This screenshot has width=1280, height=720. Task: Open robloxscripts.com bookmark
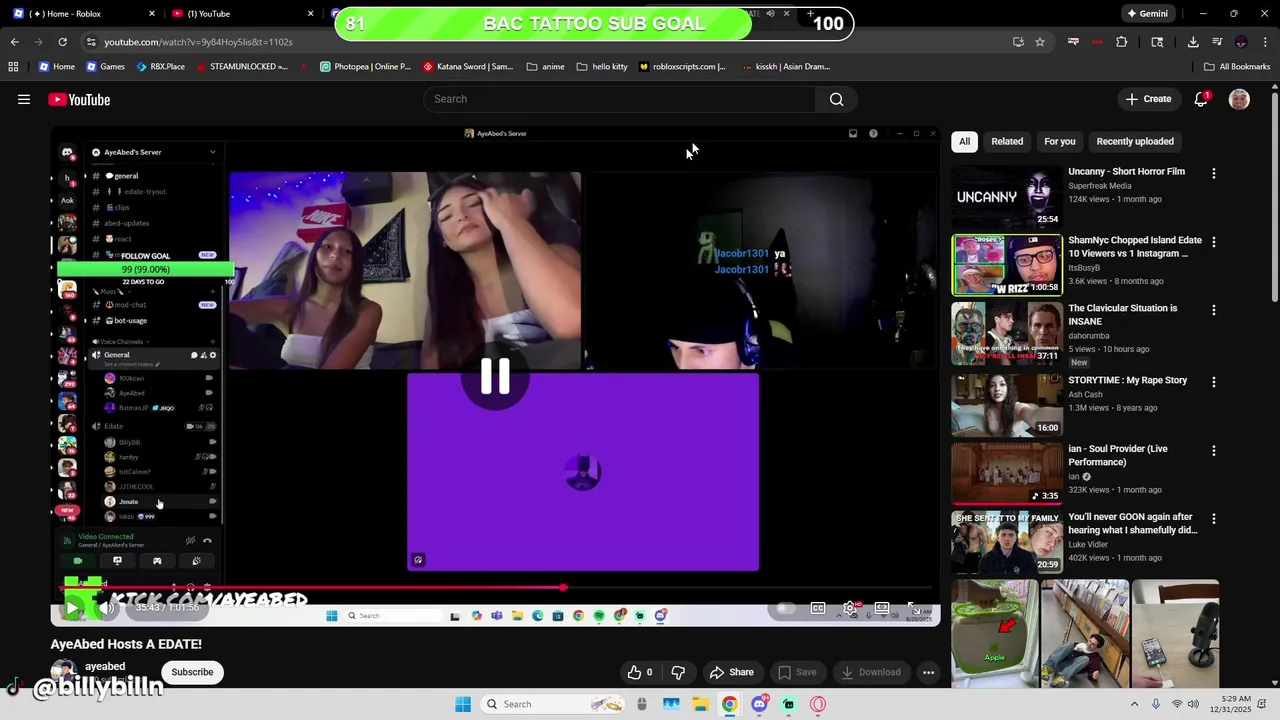point(681,67)
